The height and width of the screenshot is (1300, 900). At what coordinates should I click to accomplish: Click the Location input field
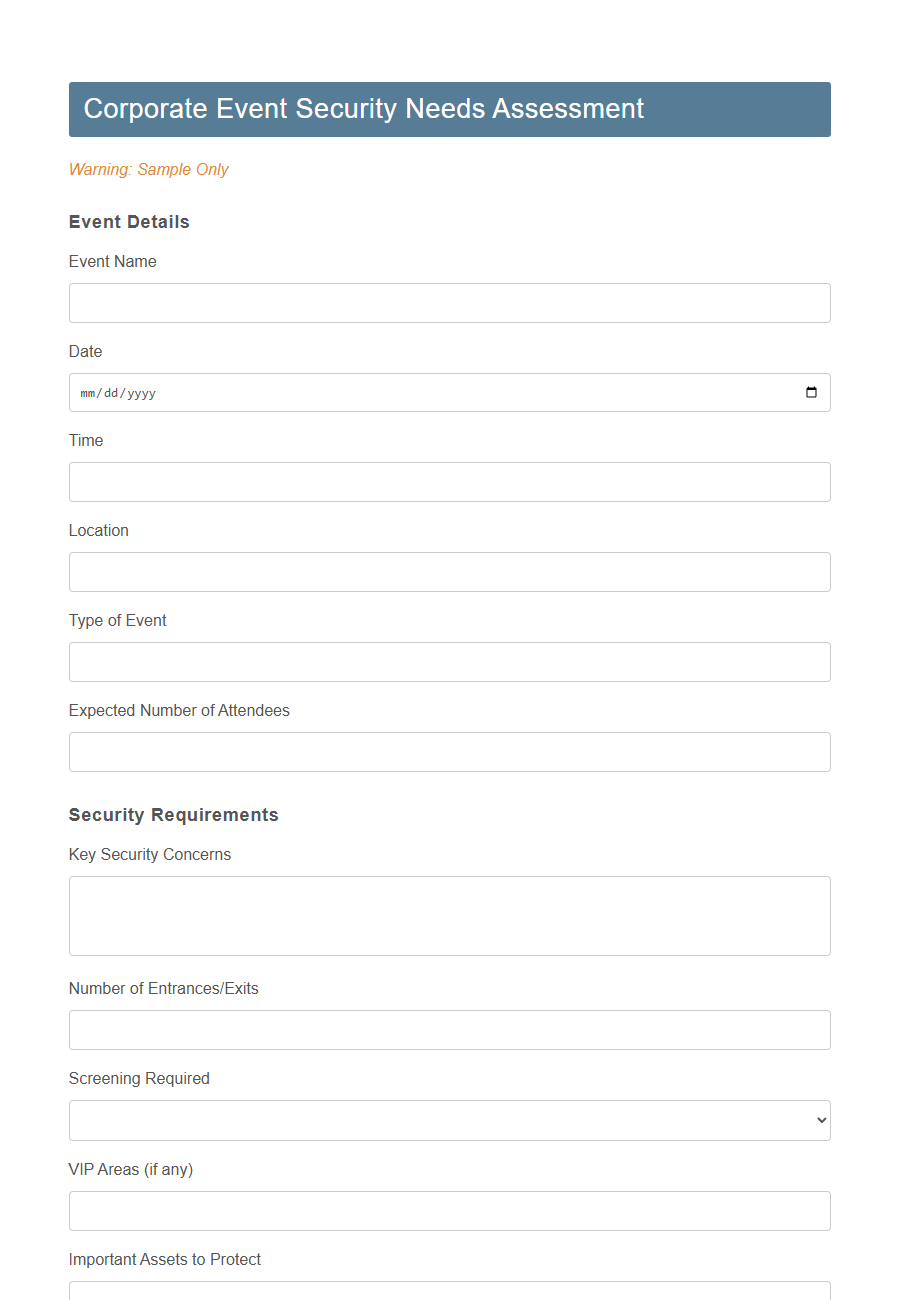(x=449, y=572)
